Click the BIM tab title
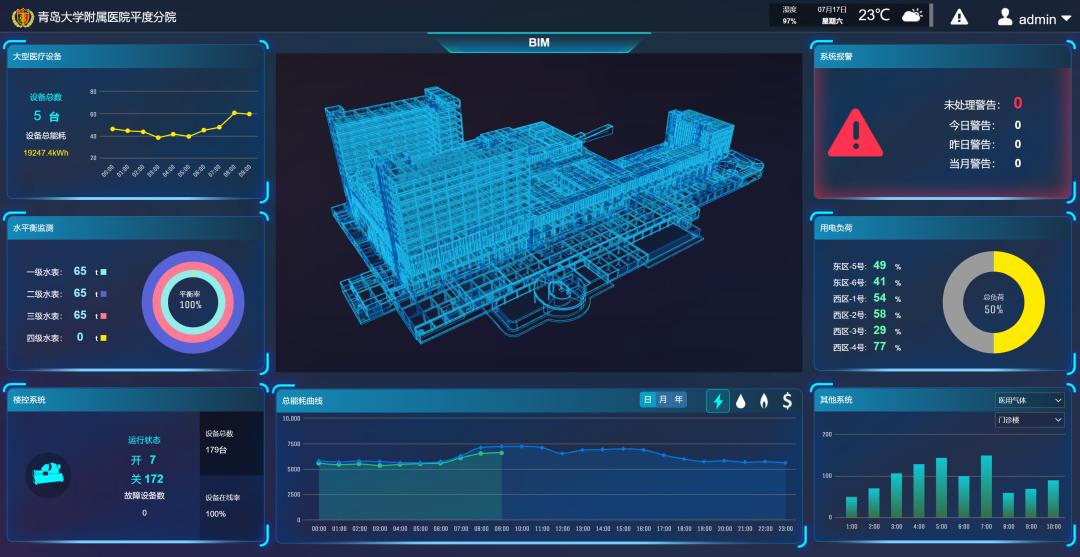Image resolution: width=1080 pixels, height=557 pixels. [x=539, y=43]
